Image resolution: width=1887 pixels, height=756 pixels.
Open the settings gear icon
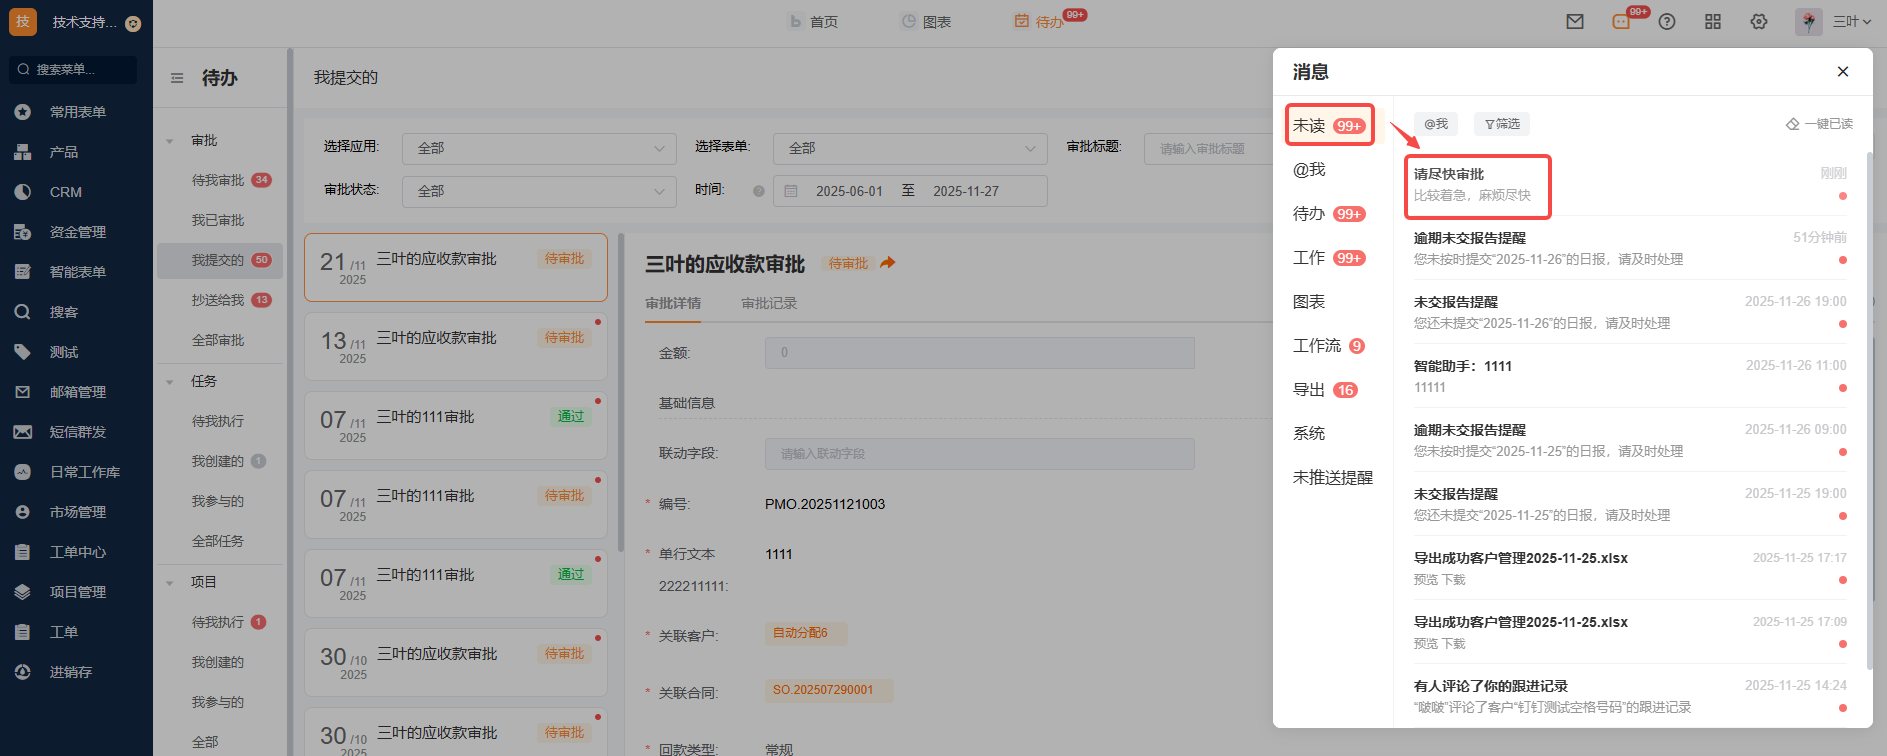1759,22
